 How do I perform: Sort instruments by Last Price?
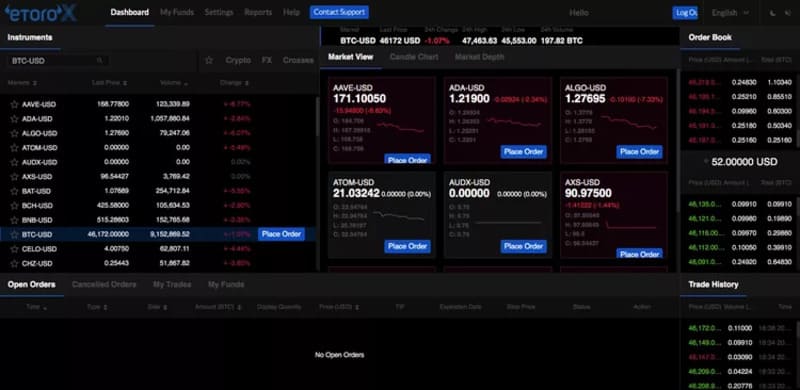click(x=110, y=83)
